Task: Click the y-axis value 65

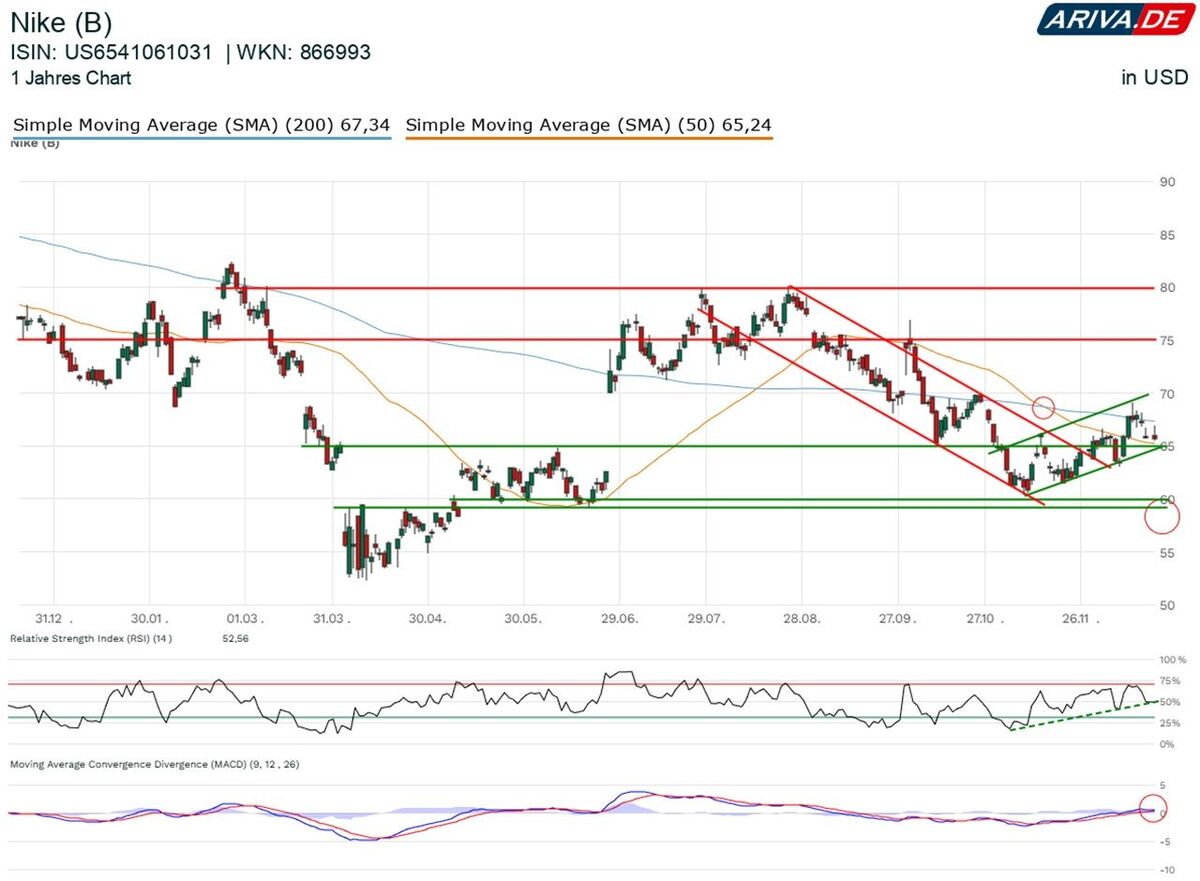Action: pos(1167,447)
